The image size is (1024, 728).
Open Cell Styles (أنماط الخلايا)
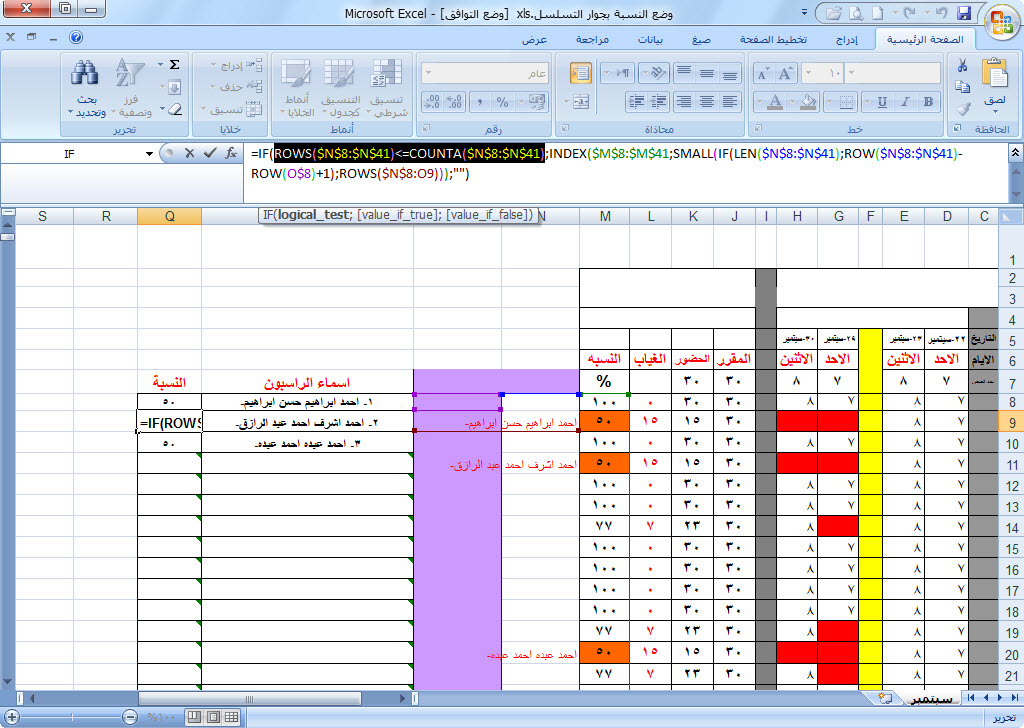coord(296,88)
